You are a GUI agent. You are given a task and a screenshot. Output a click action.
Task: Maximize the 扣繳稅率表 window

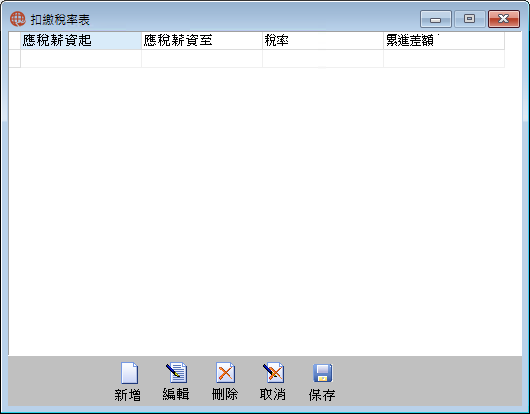pyautogui.click(x=469, y=19)
